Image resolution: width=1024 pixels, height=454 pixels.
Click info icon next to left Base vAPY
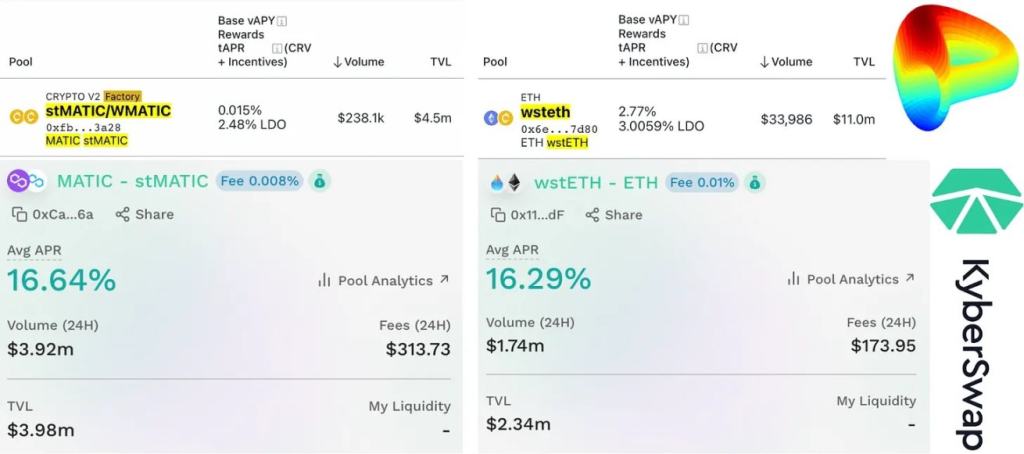tap(282, 21)
